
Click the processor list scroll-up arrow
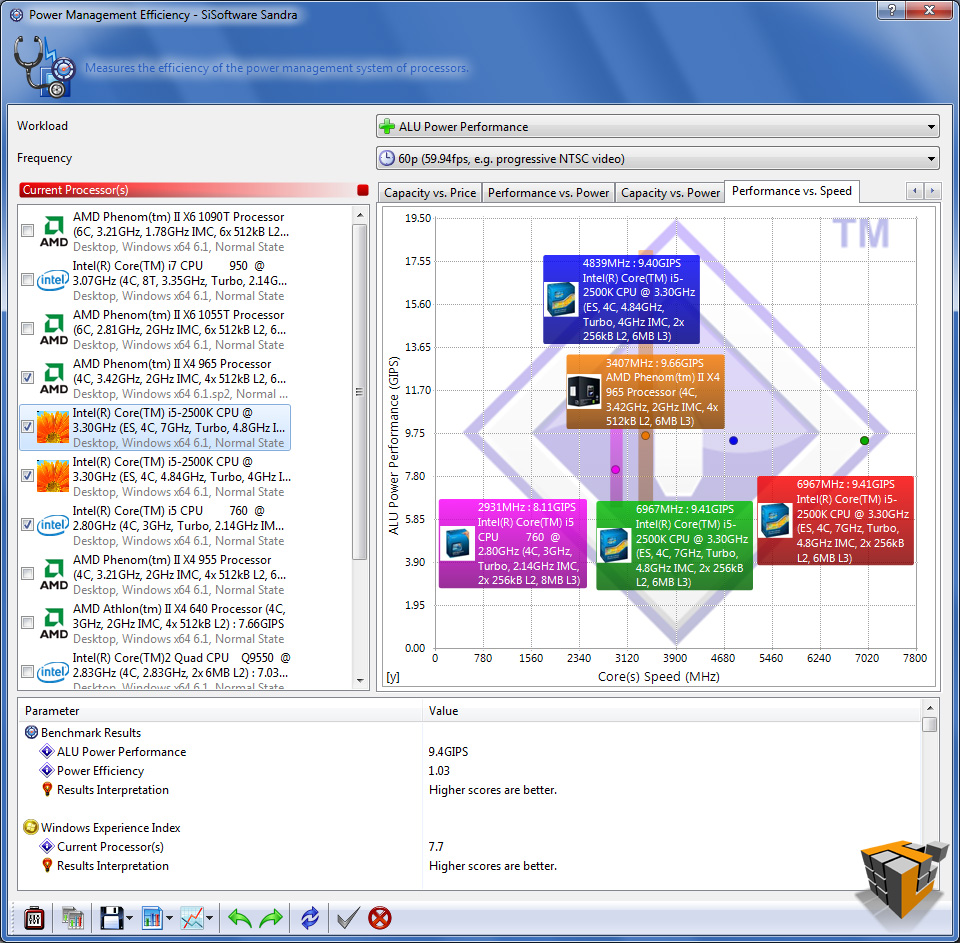[x=360, y=215]
